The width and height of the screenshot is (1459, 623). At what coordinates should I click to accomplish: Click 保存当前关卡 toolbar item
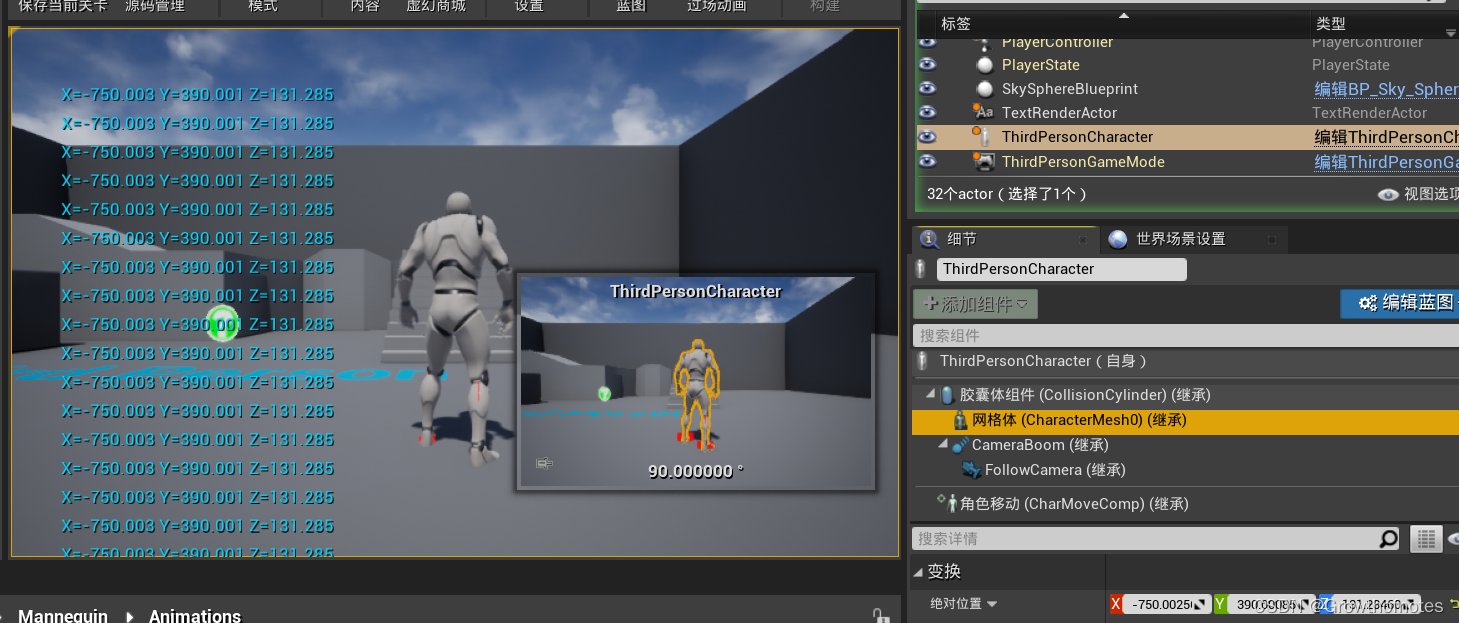(62, 6)
